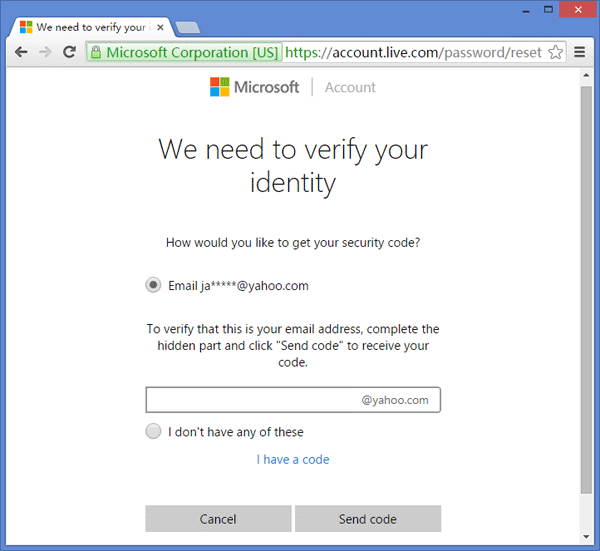The width and height of the screenshot is (600, 551).
Task: Bookmark this page with the star icon
Action: [556, 52]
